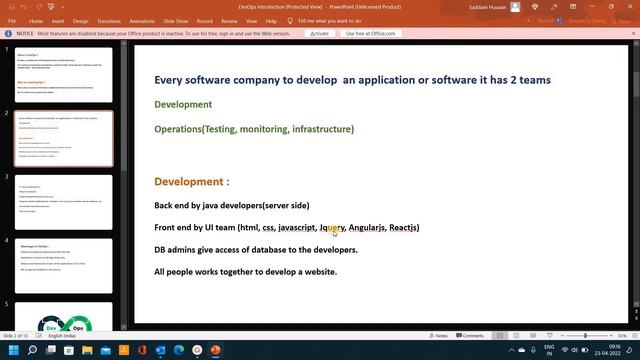Open the Record tab
The width and height of the screenshot is (640, 360).
coord(204,21)
